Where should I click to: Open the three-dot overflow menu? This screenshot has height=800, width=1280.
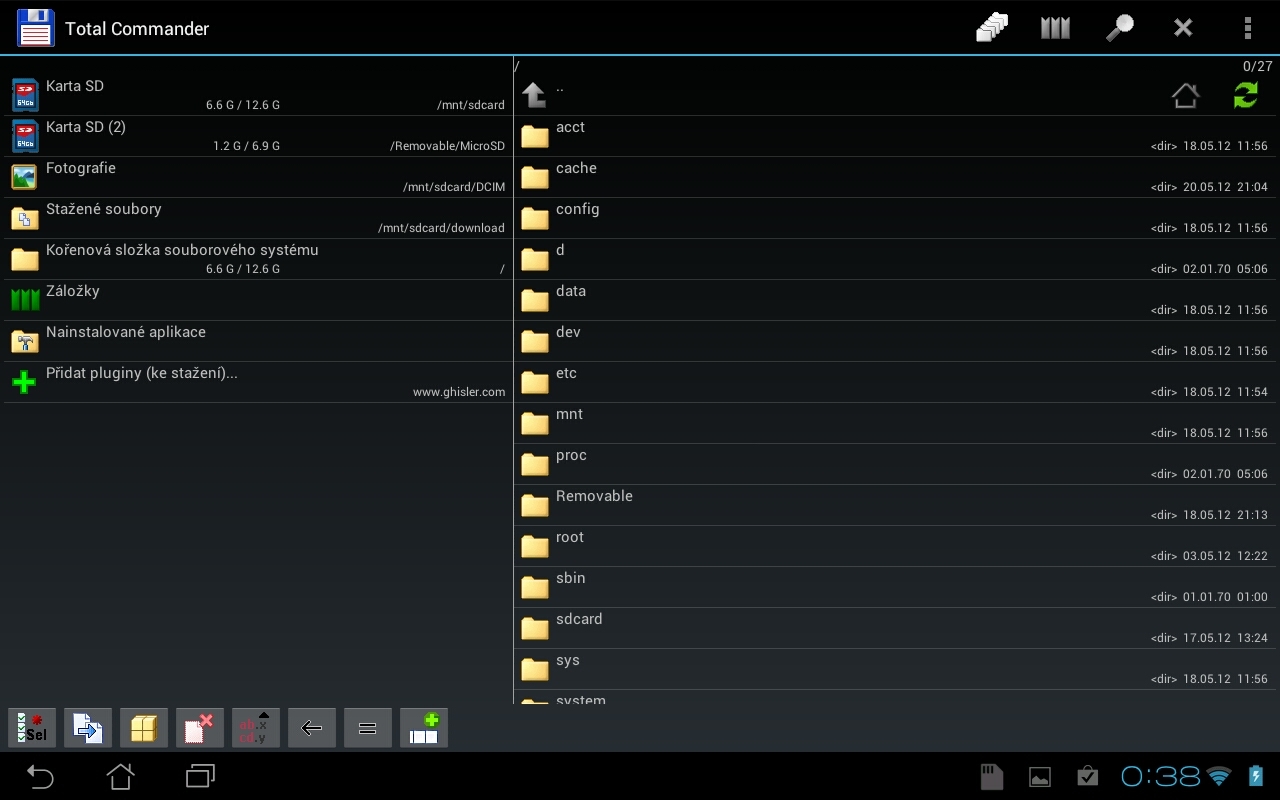point(1247,28)
